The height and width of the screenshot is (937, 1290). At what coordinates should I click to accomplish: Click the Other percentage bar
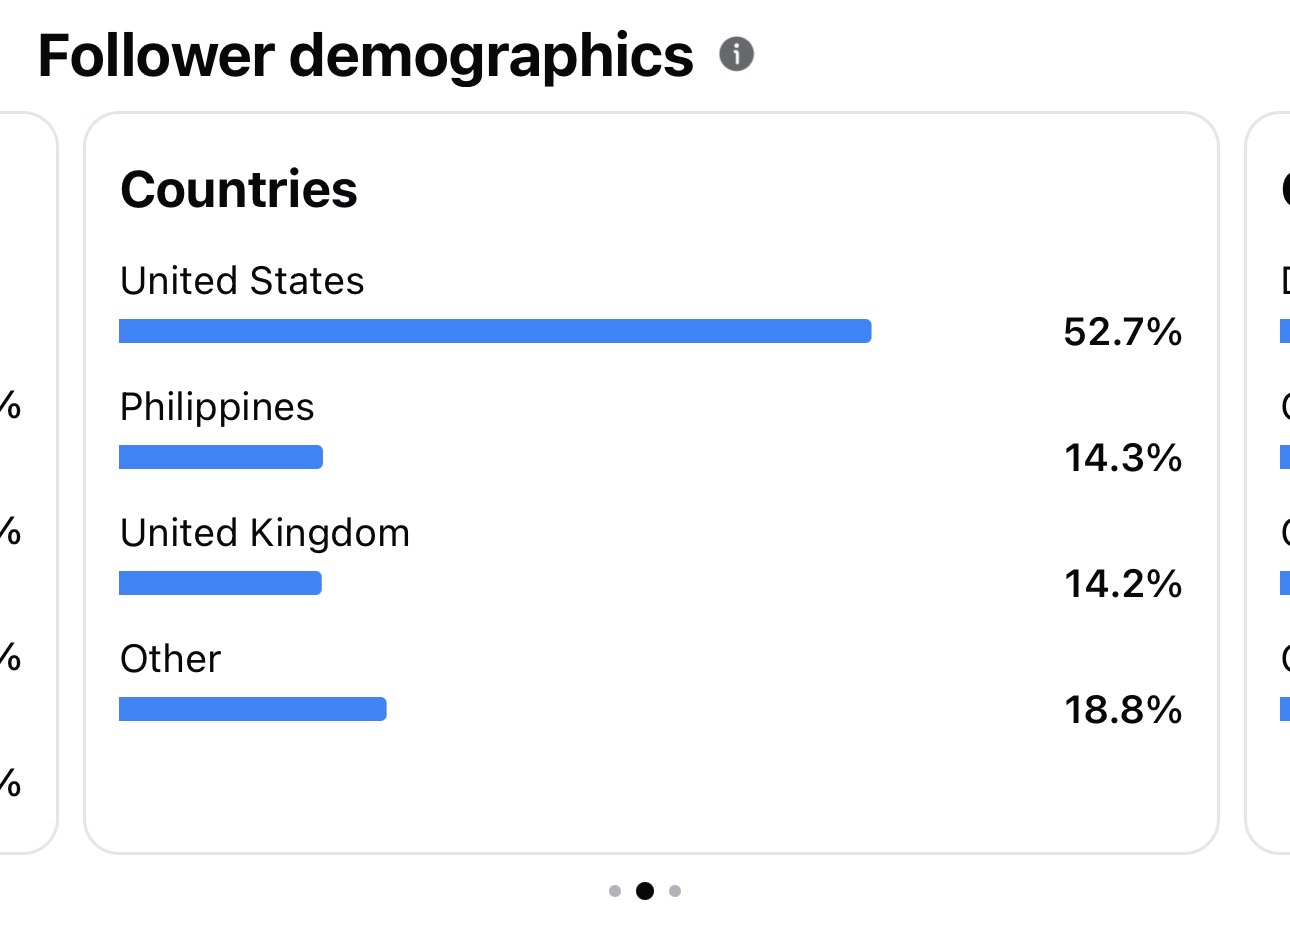click(x=253, y=709)
